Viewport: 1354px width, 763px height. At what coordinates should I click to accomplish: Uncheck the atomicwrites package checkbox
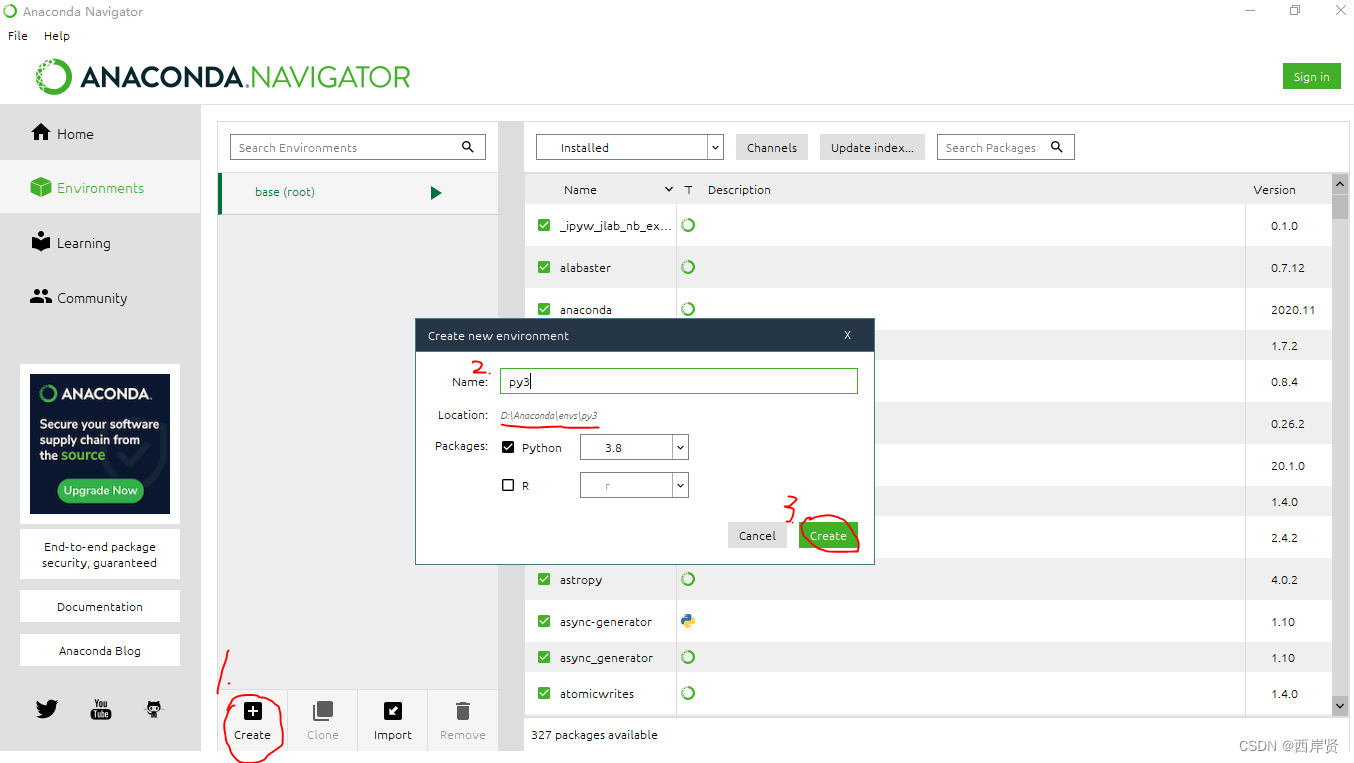pos(544,693)
